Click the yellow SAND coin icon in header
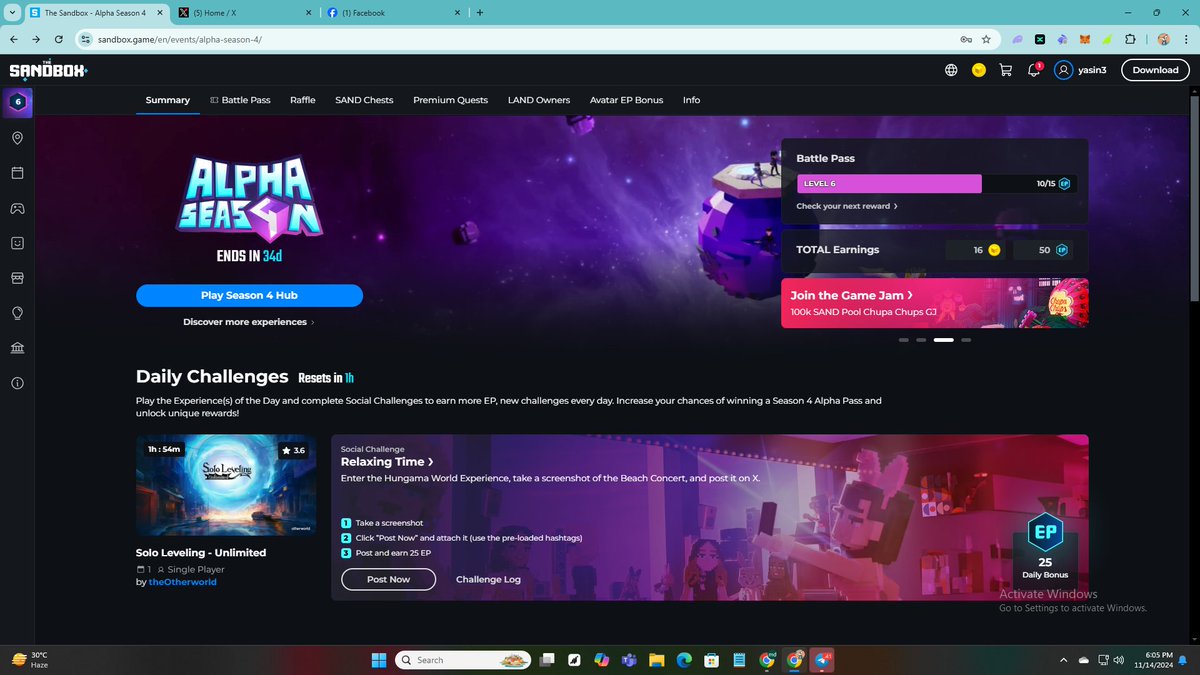 tap(979, 70)
